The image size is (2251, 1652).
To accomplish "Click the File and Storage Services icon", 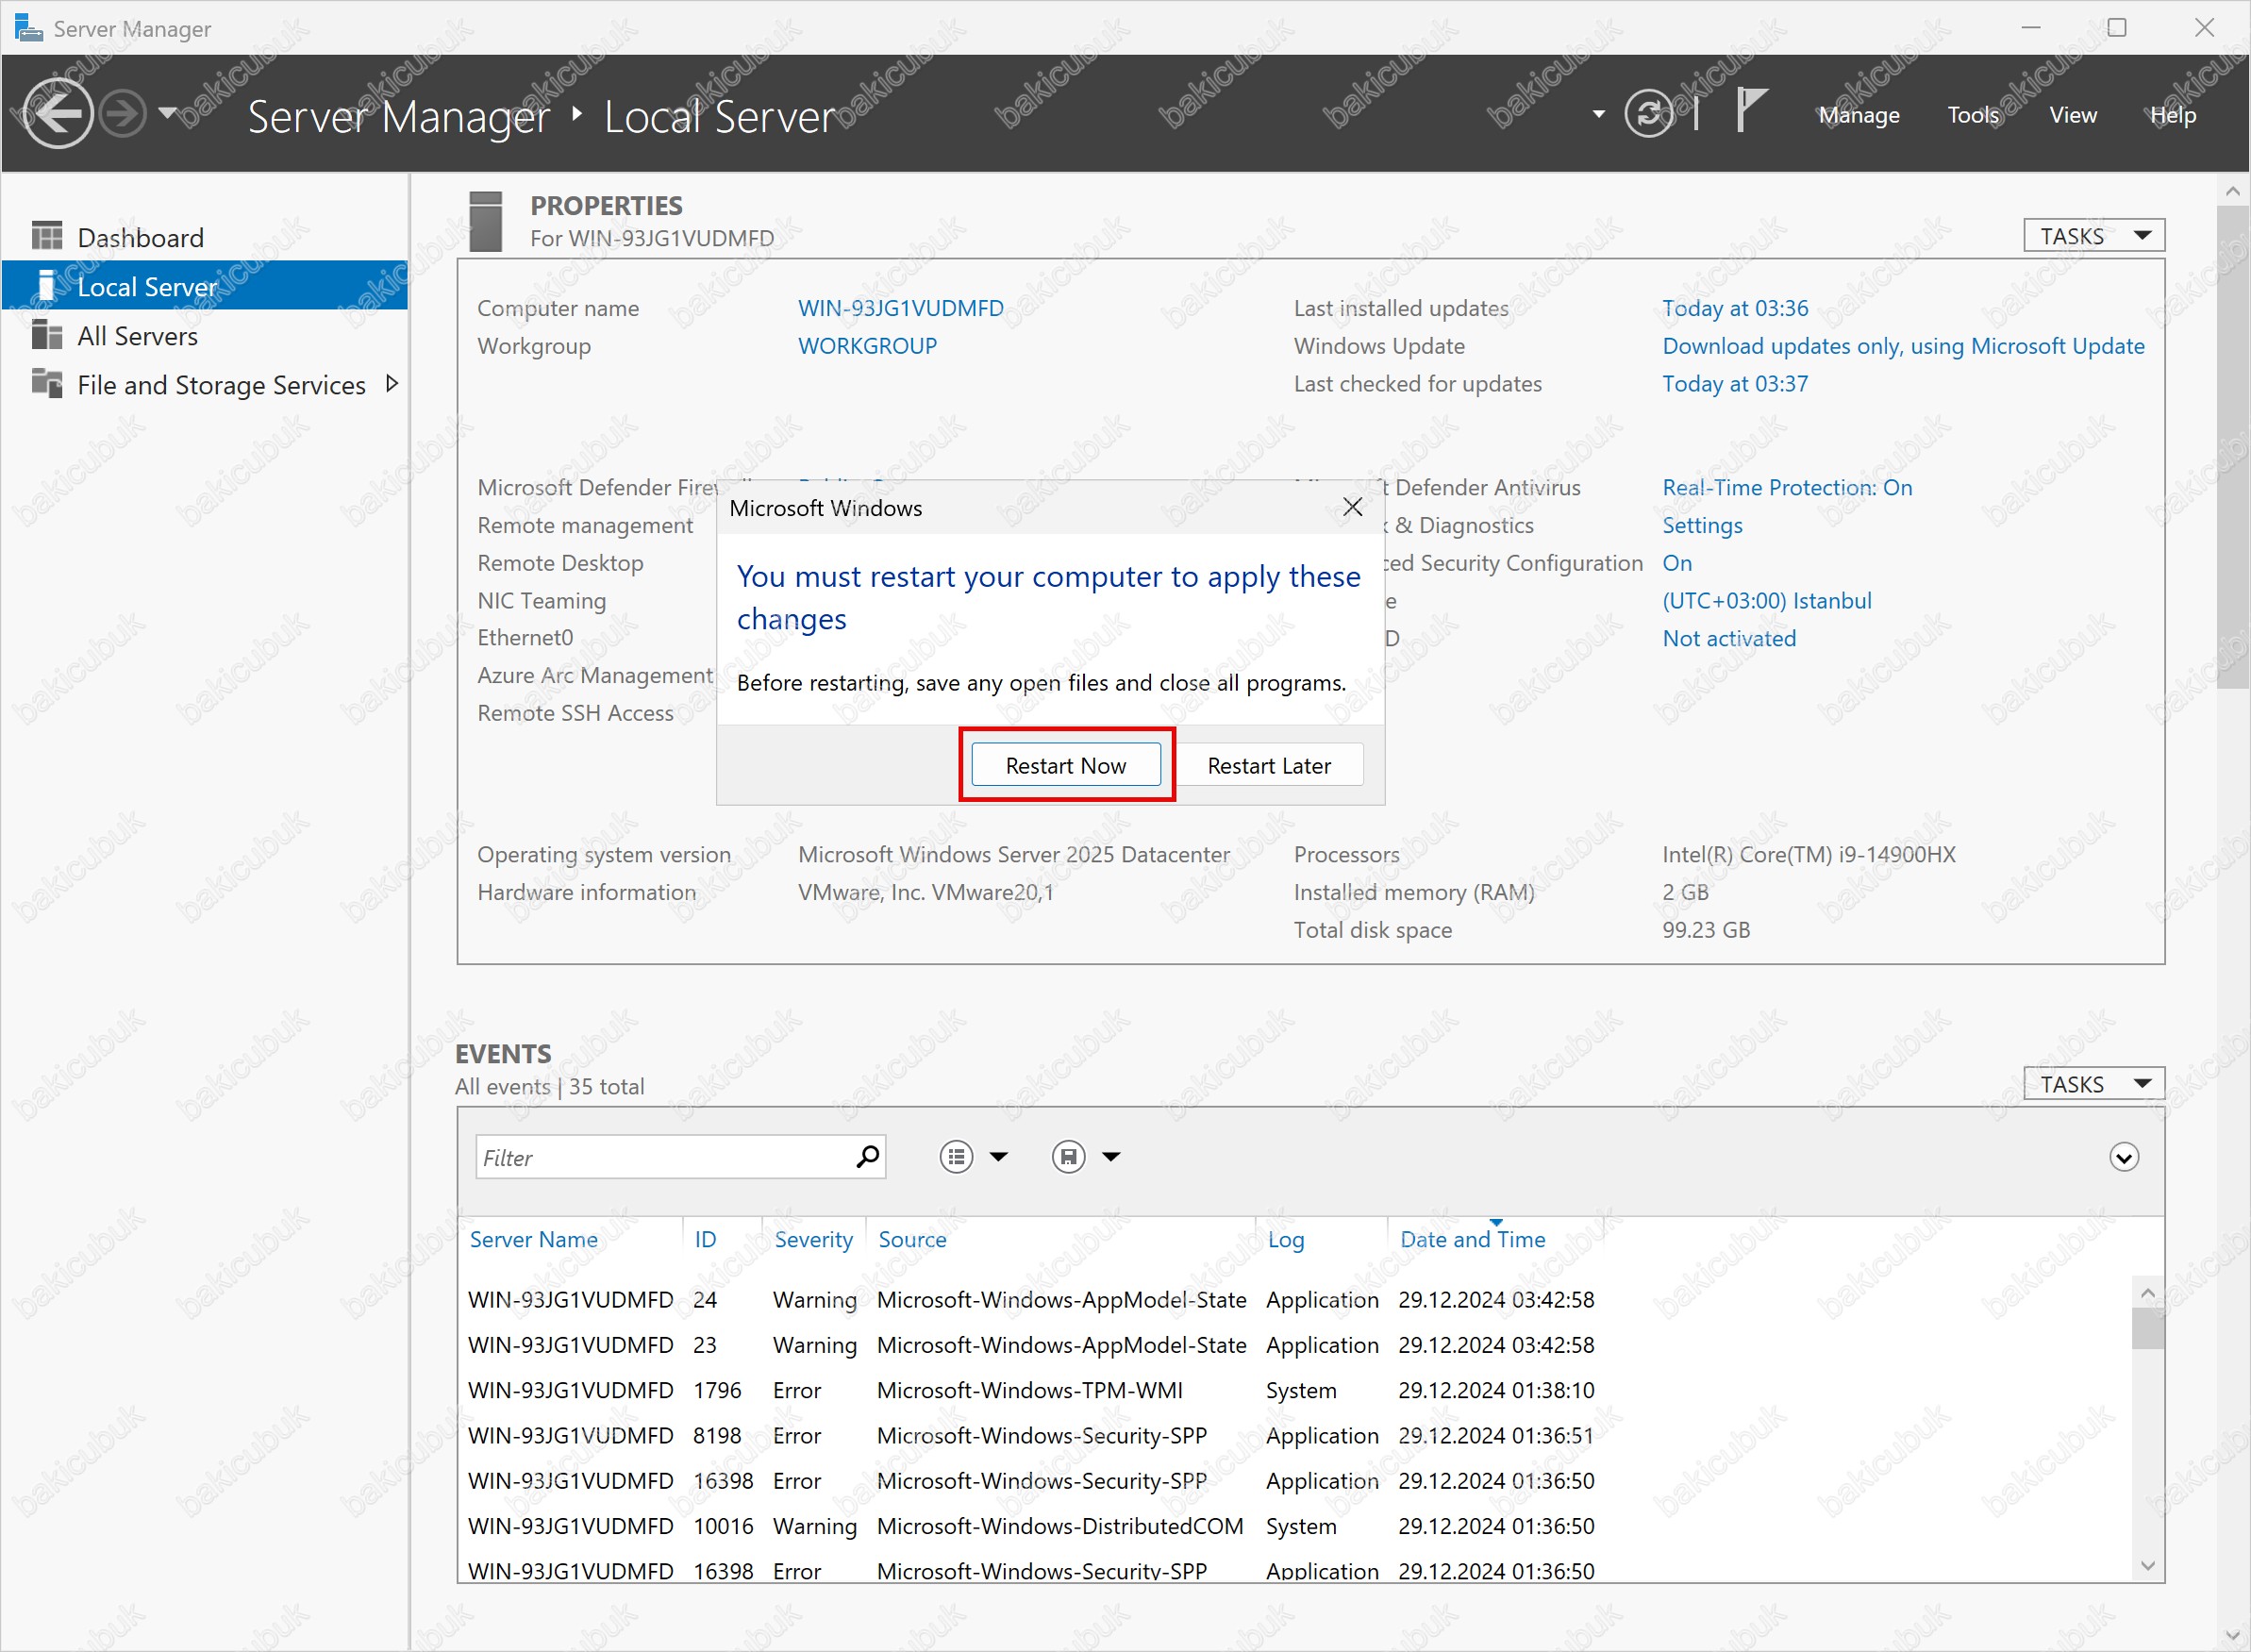I will (x=47, y=383).
